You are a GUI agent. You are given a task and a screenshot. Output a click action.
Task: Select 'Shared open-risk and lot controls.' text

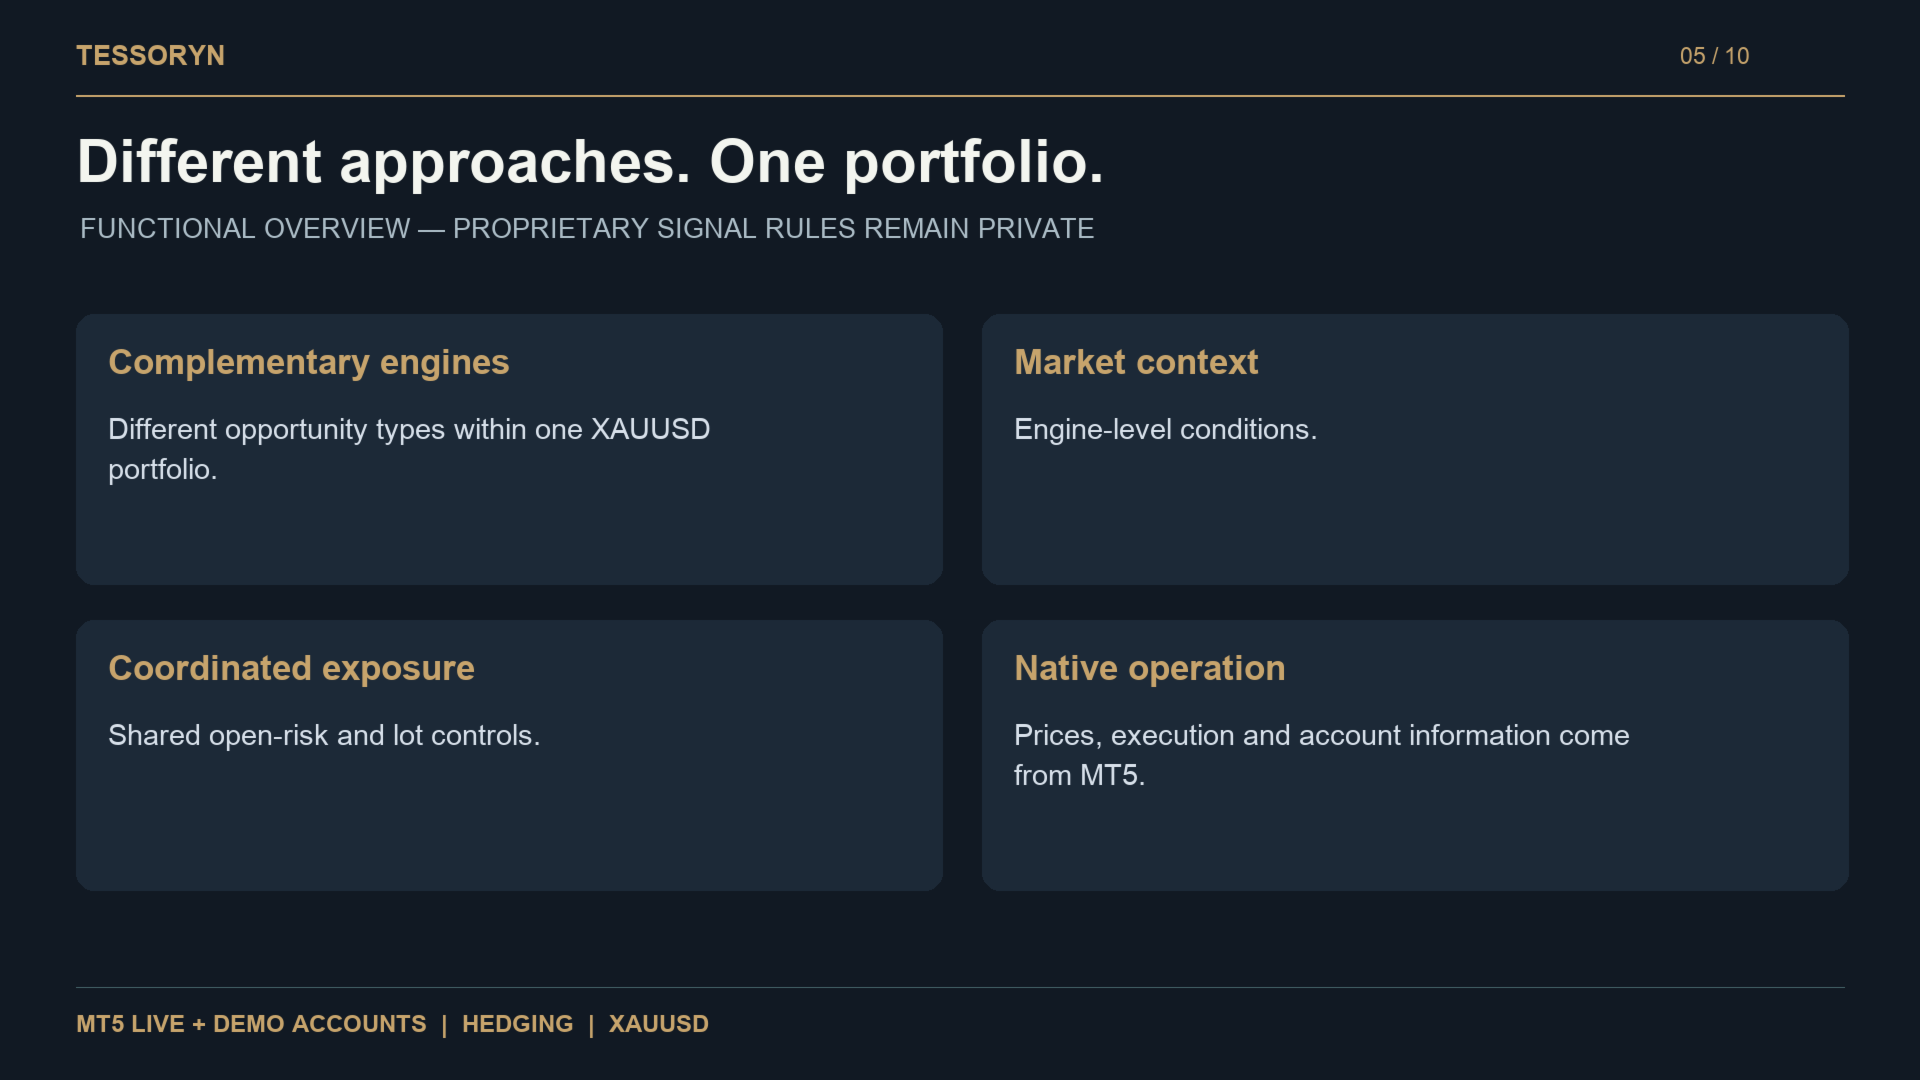(x=324, y=735)
